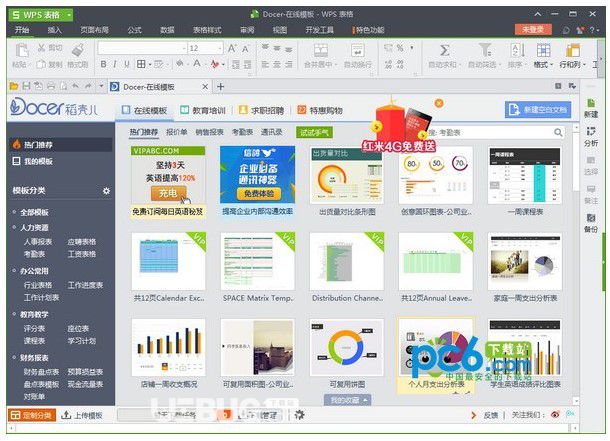Click the AutoSum sigma icon
The width and height of the screenshot is (610, 441).
pyautogui.click(x=444, y=51)
